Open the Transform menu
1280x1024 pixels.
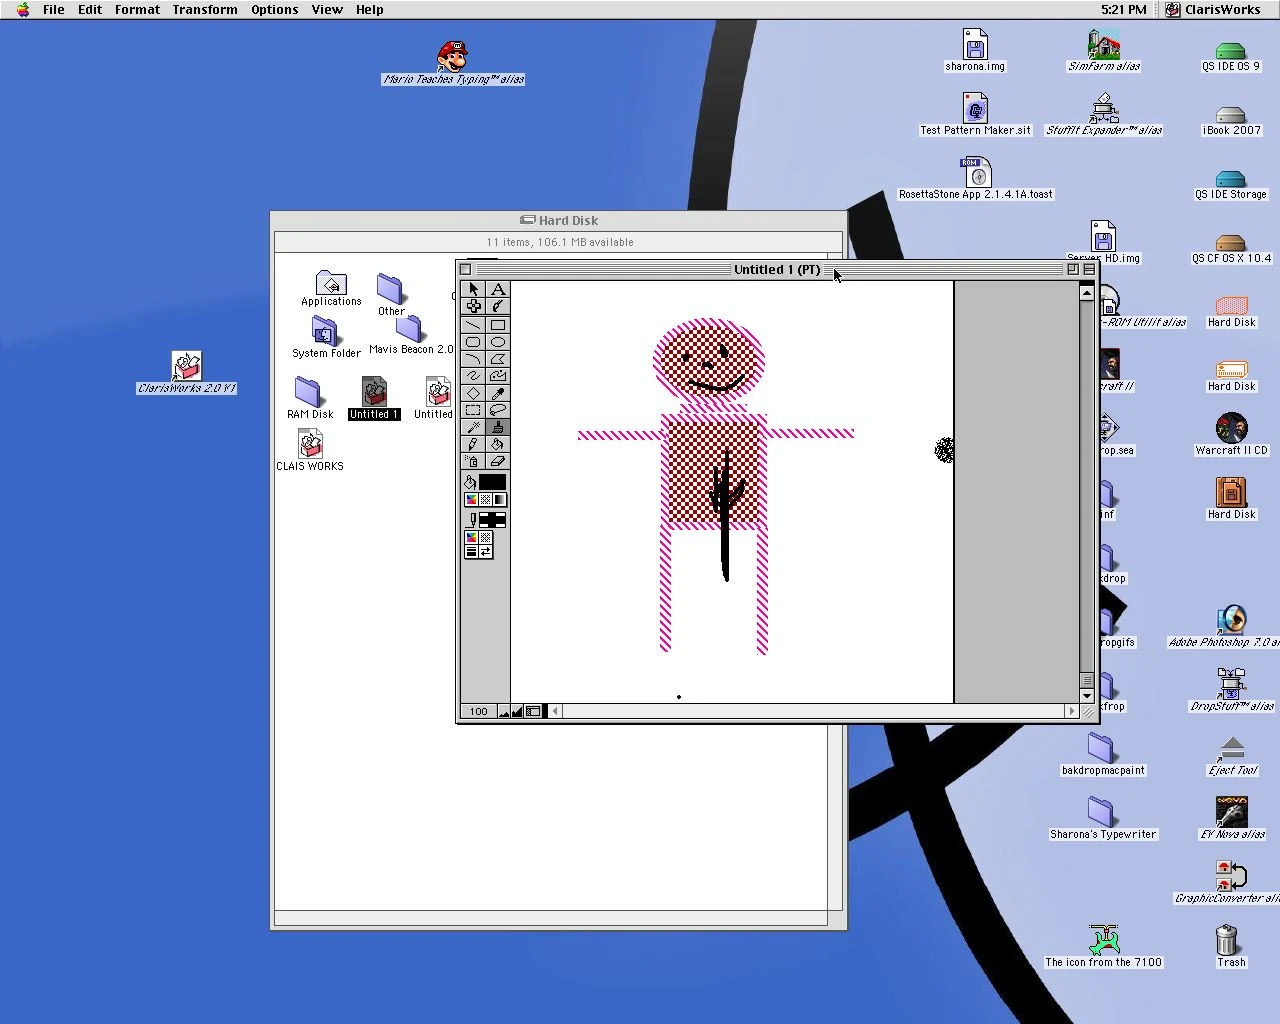click(x=204, y=9)
